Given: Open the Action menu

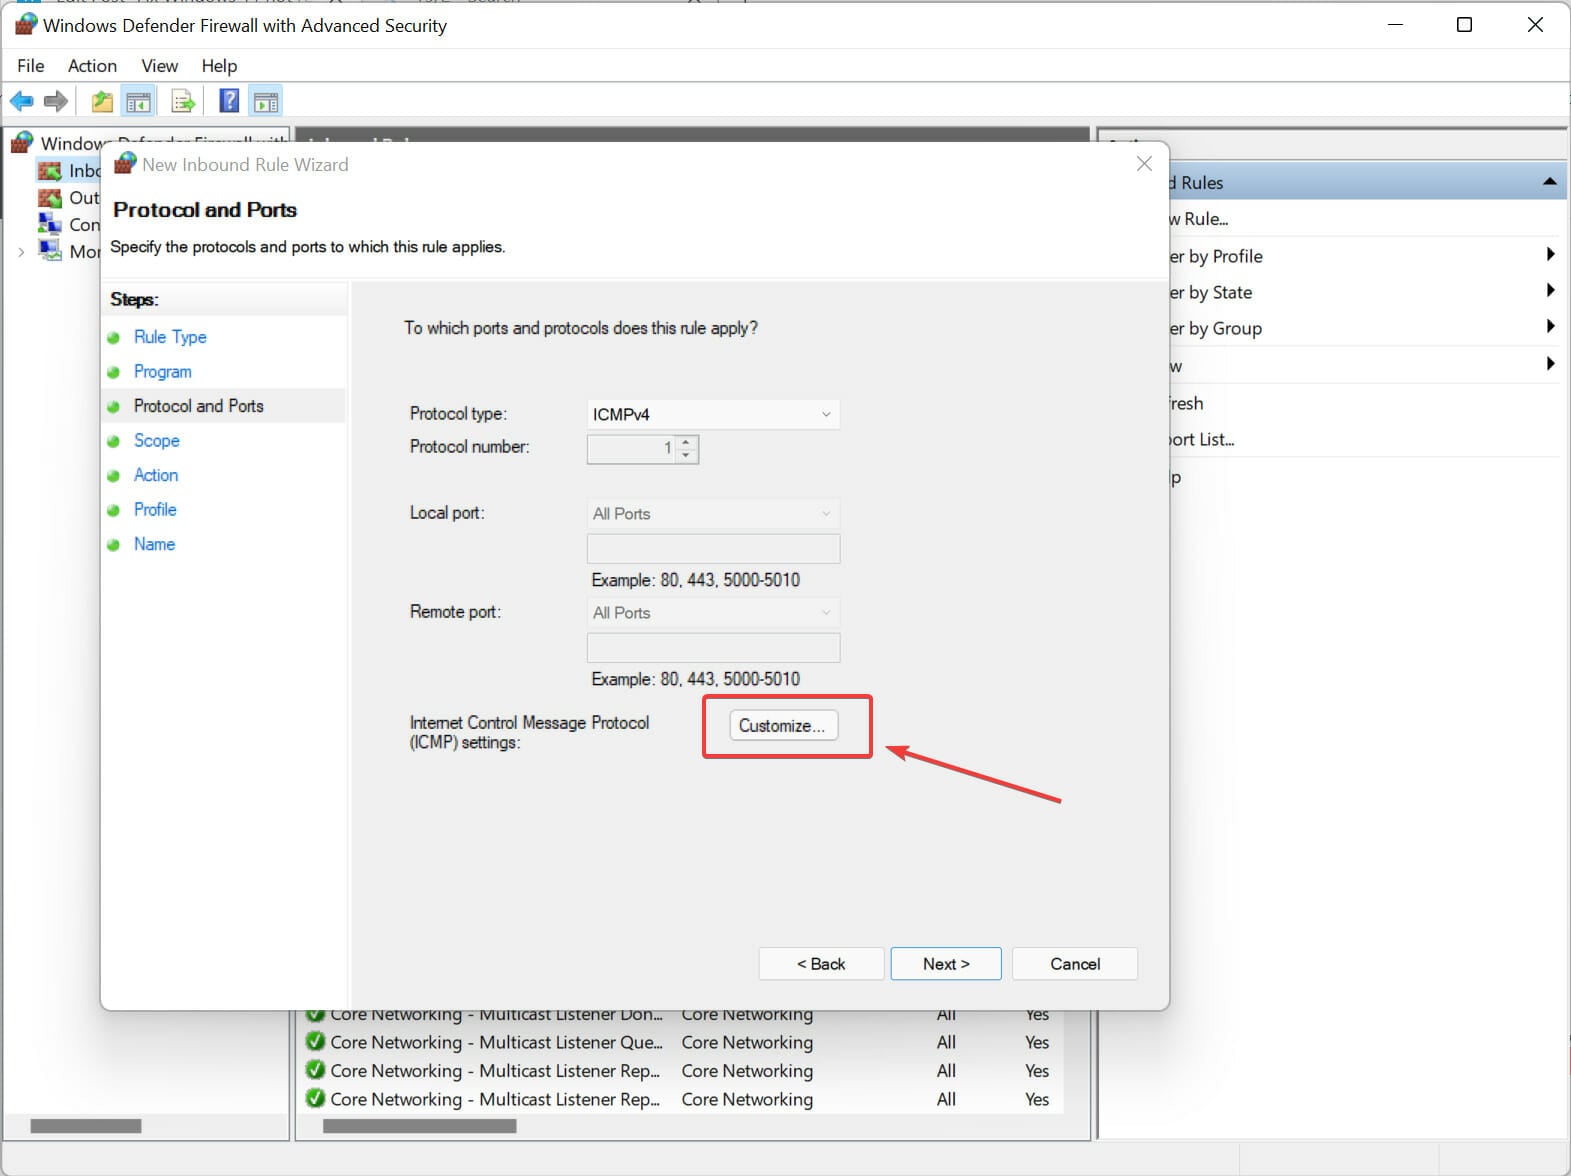Looking at the screenshot, I should [x=92, y=66].
